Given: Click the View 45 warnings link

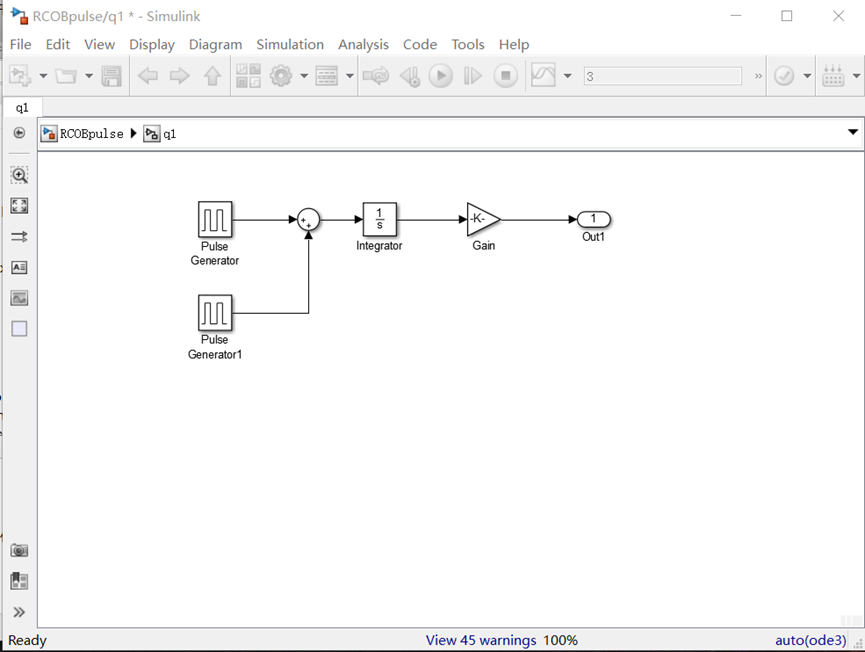Looking at the screenshot, I should (x=480, y=640).
